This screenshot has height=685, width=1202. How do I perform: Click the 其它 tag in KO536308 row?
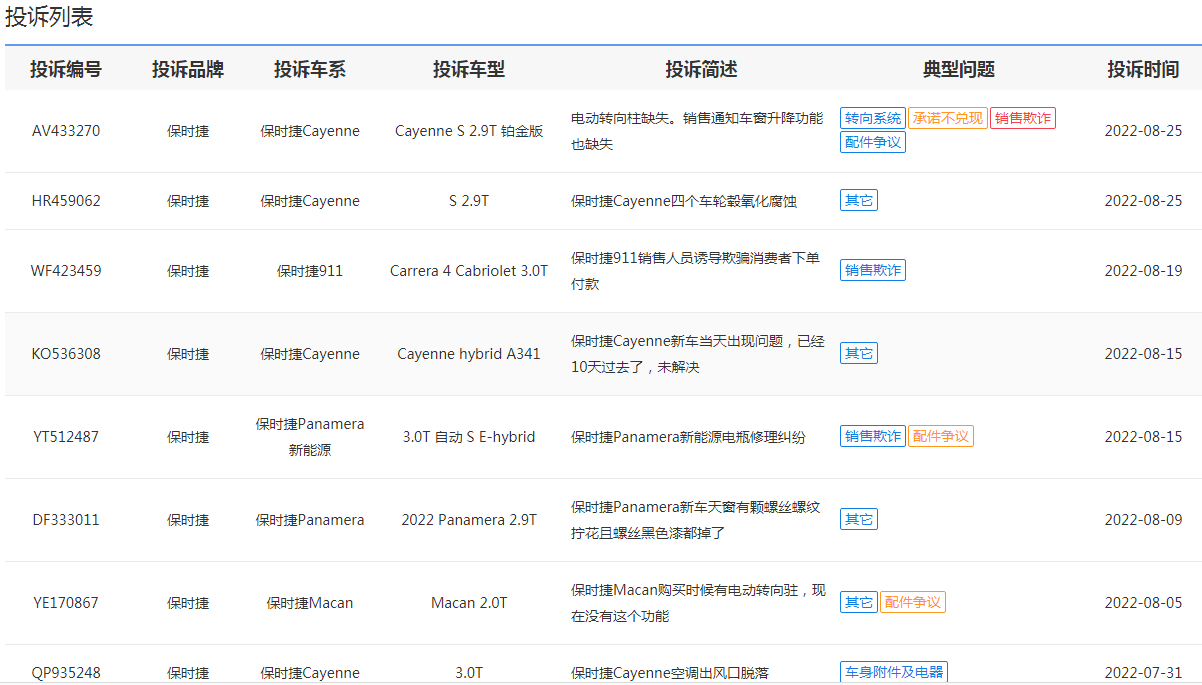click(x=859, y=353)
